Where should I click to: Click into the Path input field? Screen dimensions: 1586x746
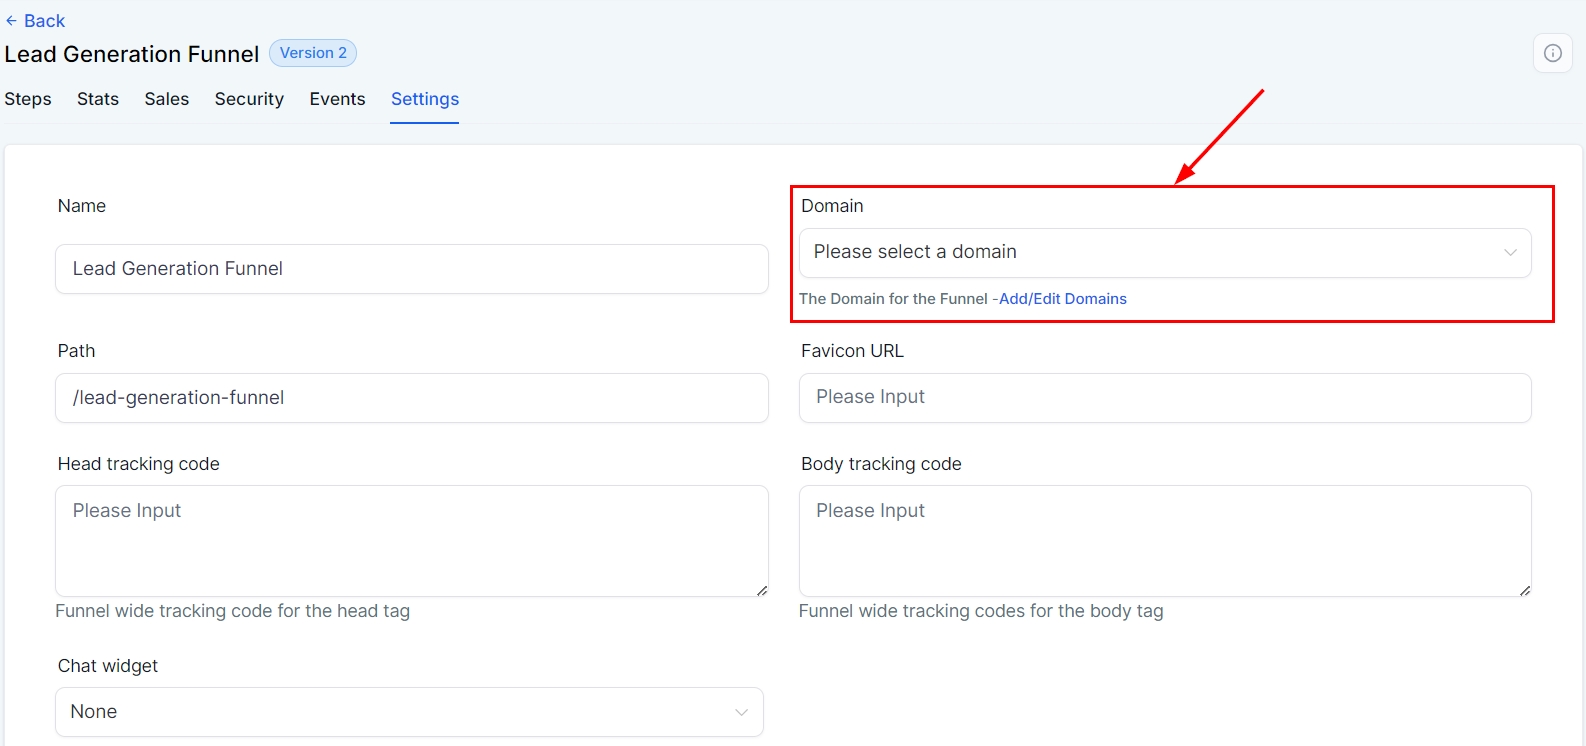click(411, 398)
